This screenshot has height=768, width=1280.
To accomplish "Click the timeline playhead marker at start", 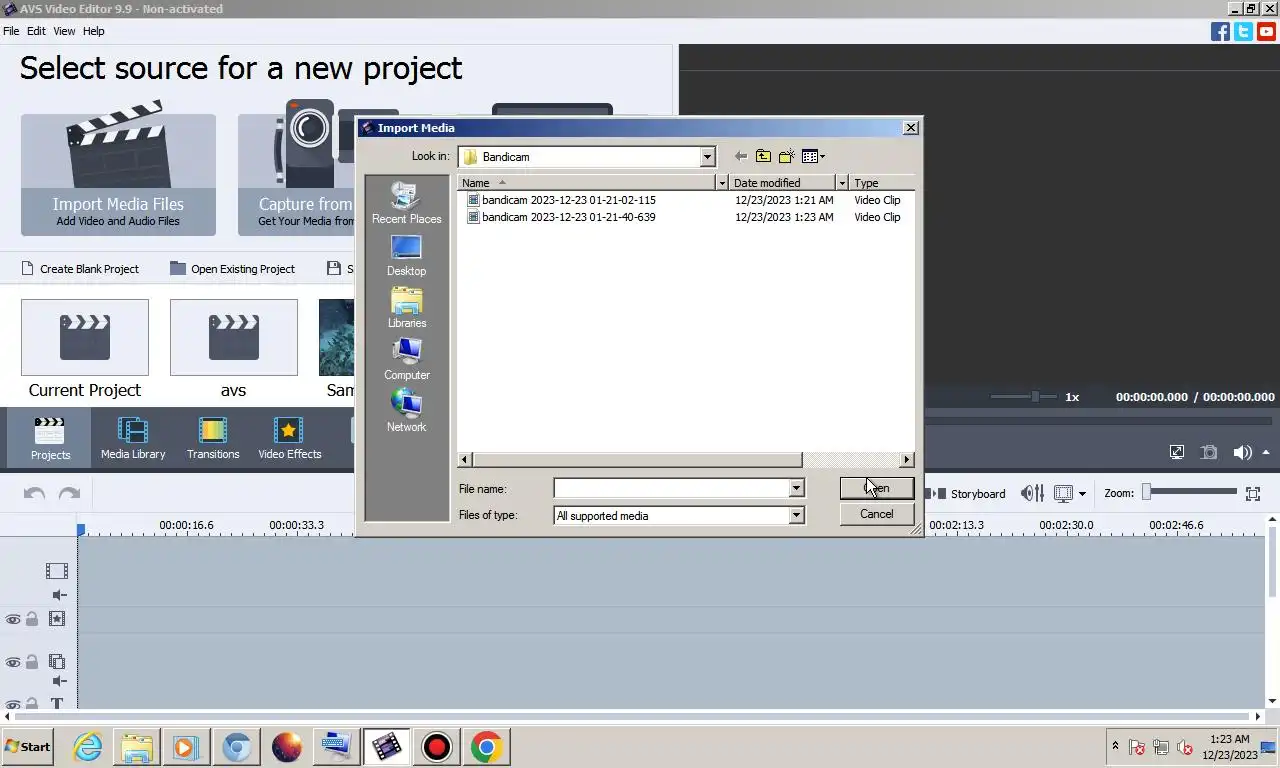I will coord(81,529).
